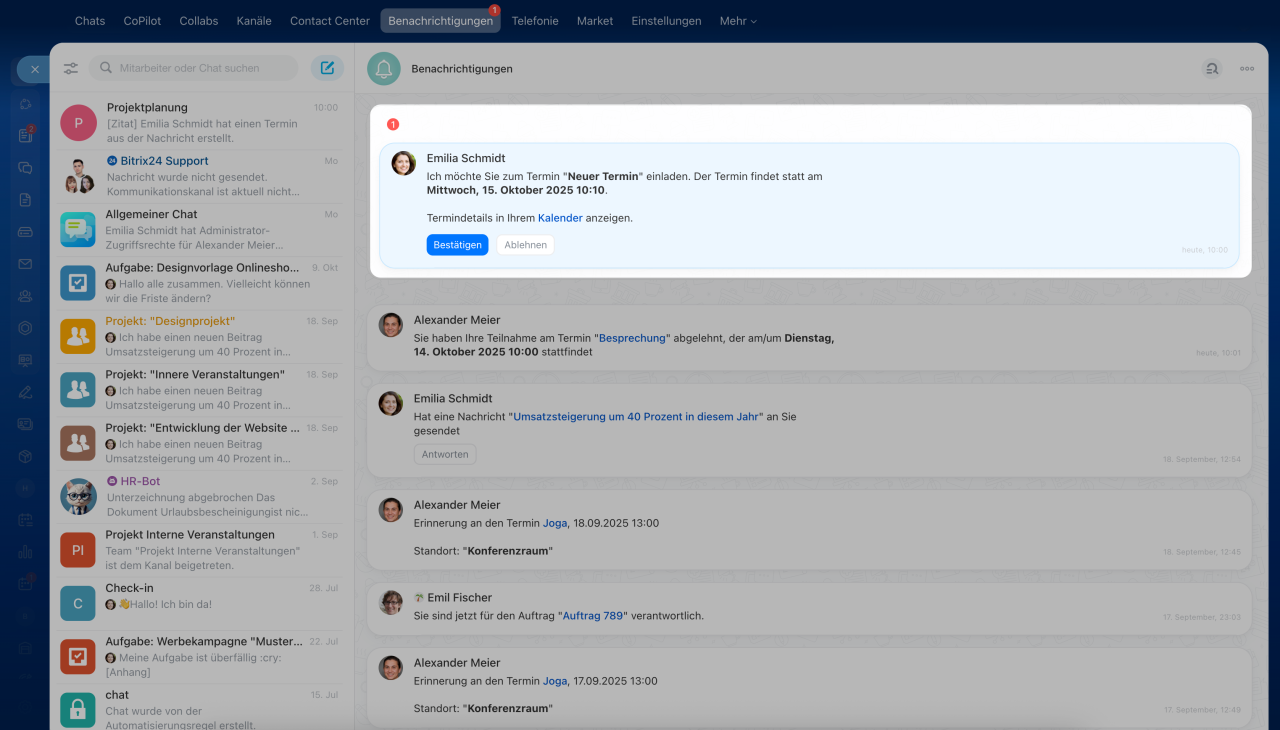Switch to the CoPilot tab
1280x730 pixels.
pos(142,21)
